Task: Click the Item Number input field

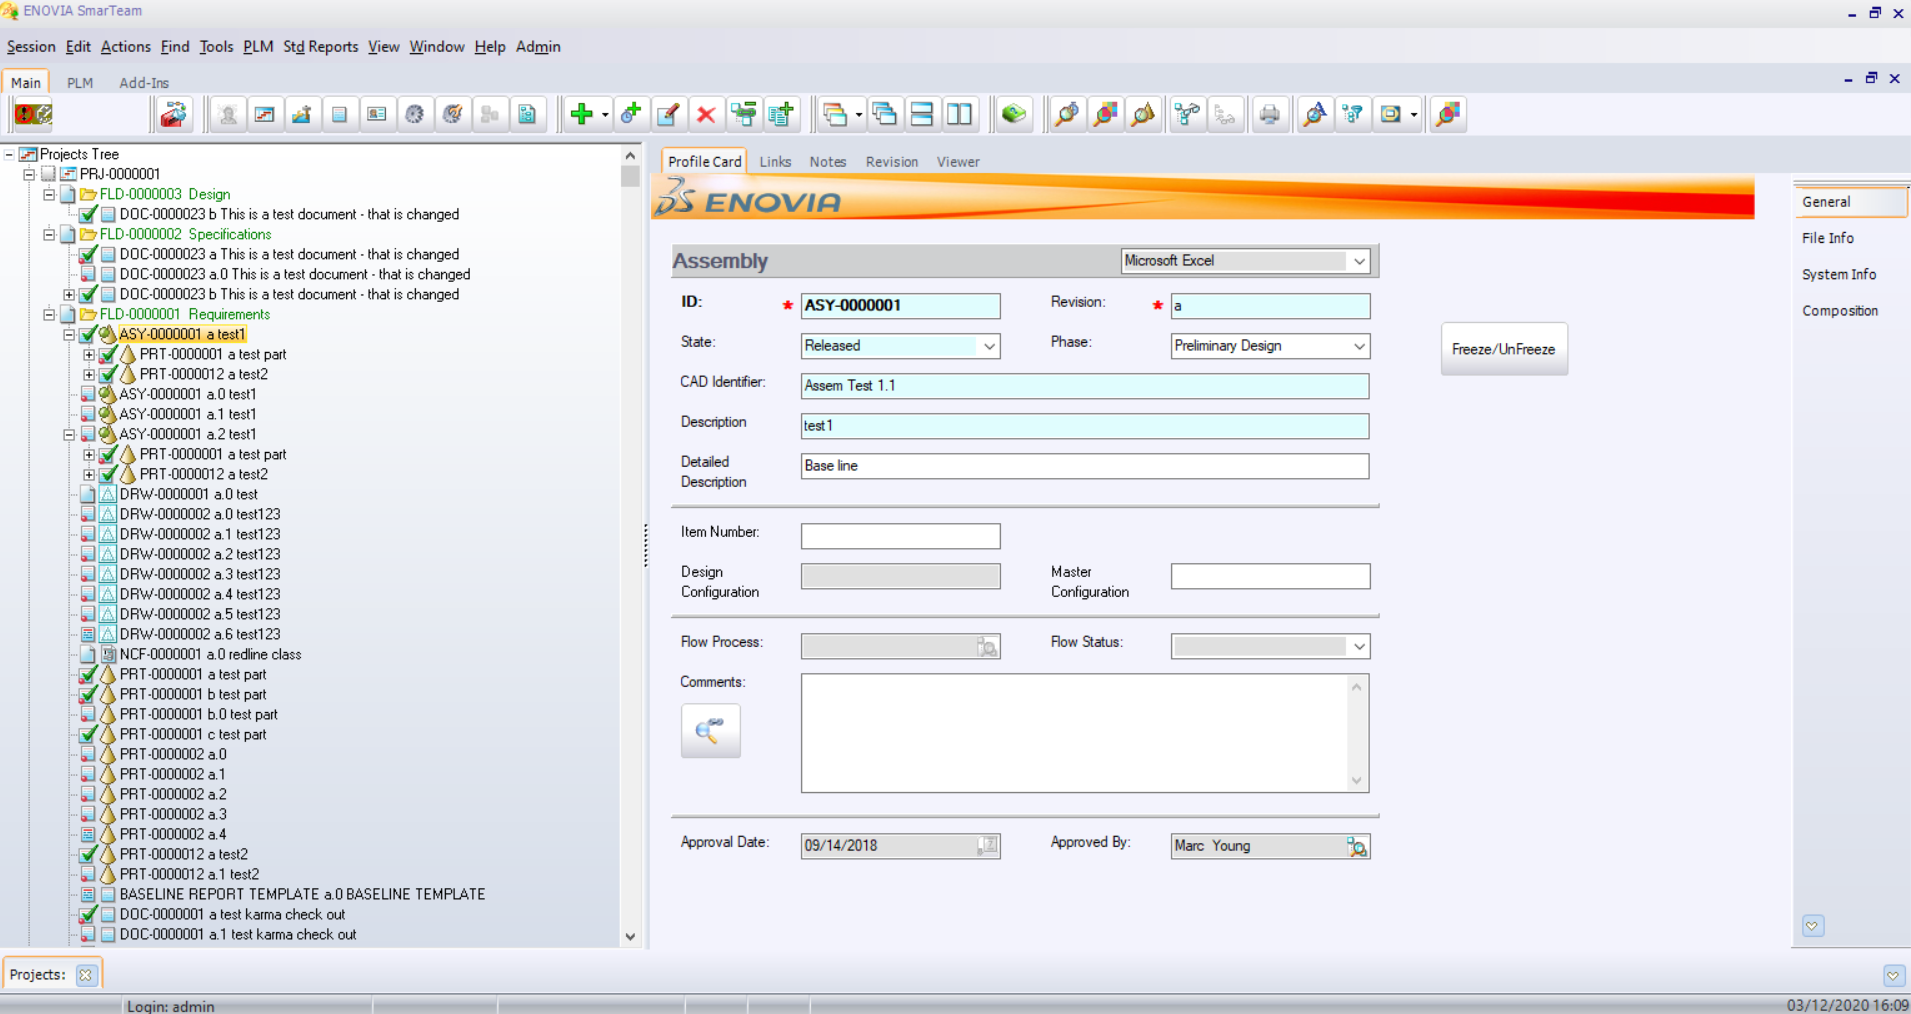Action: pos(900,536)
